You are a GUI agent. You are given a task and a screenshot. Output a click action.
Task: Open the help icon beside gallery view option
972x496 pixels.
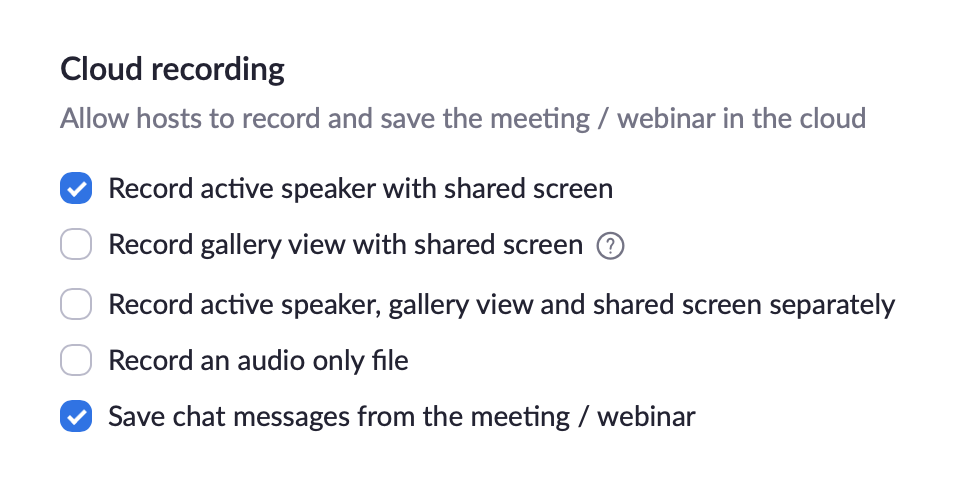pos(610,246)
